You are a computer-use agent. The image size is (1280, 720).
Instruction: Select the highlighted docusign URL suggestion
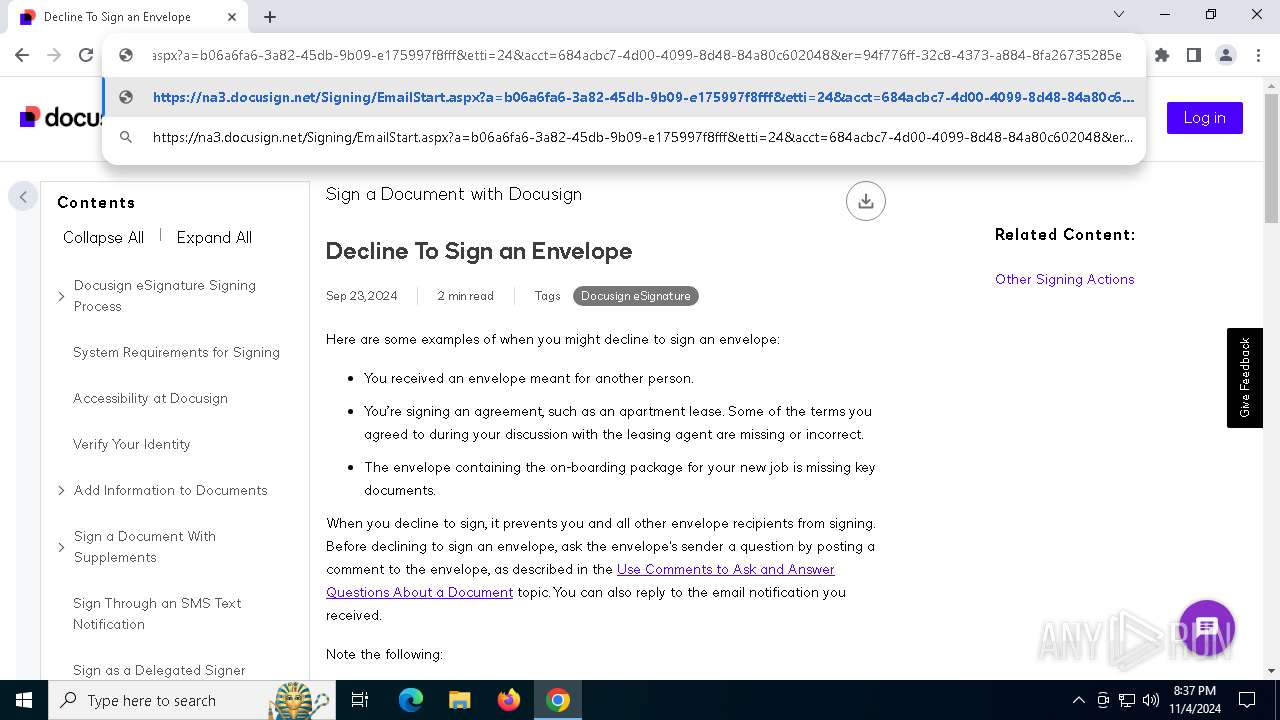(624, 97)
